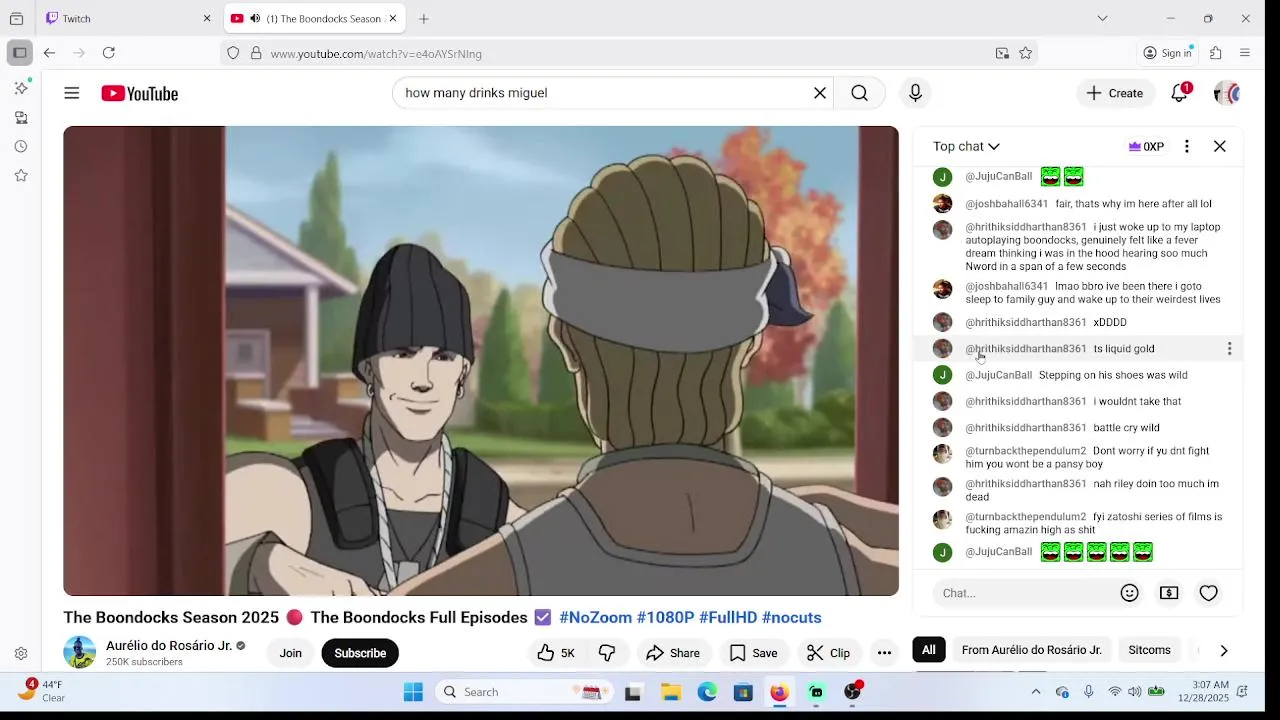Open the video player frame
Screen dimensions: 1280x720
(x=481, y=361)
